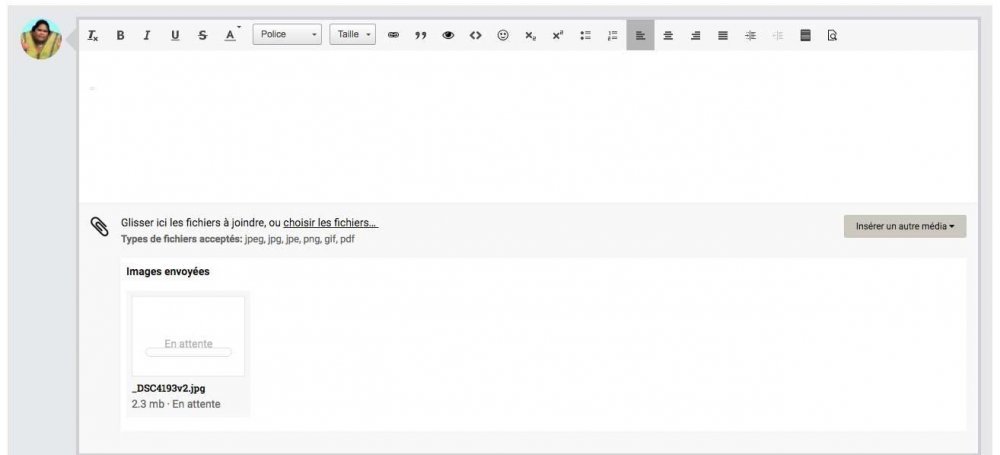Click the remove formatting icon
The height and width of the screenshot is (455, 1000).
(x=93, y=36)
